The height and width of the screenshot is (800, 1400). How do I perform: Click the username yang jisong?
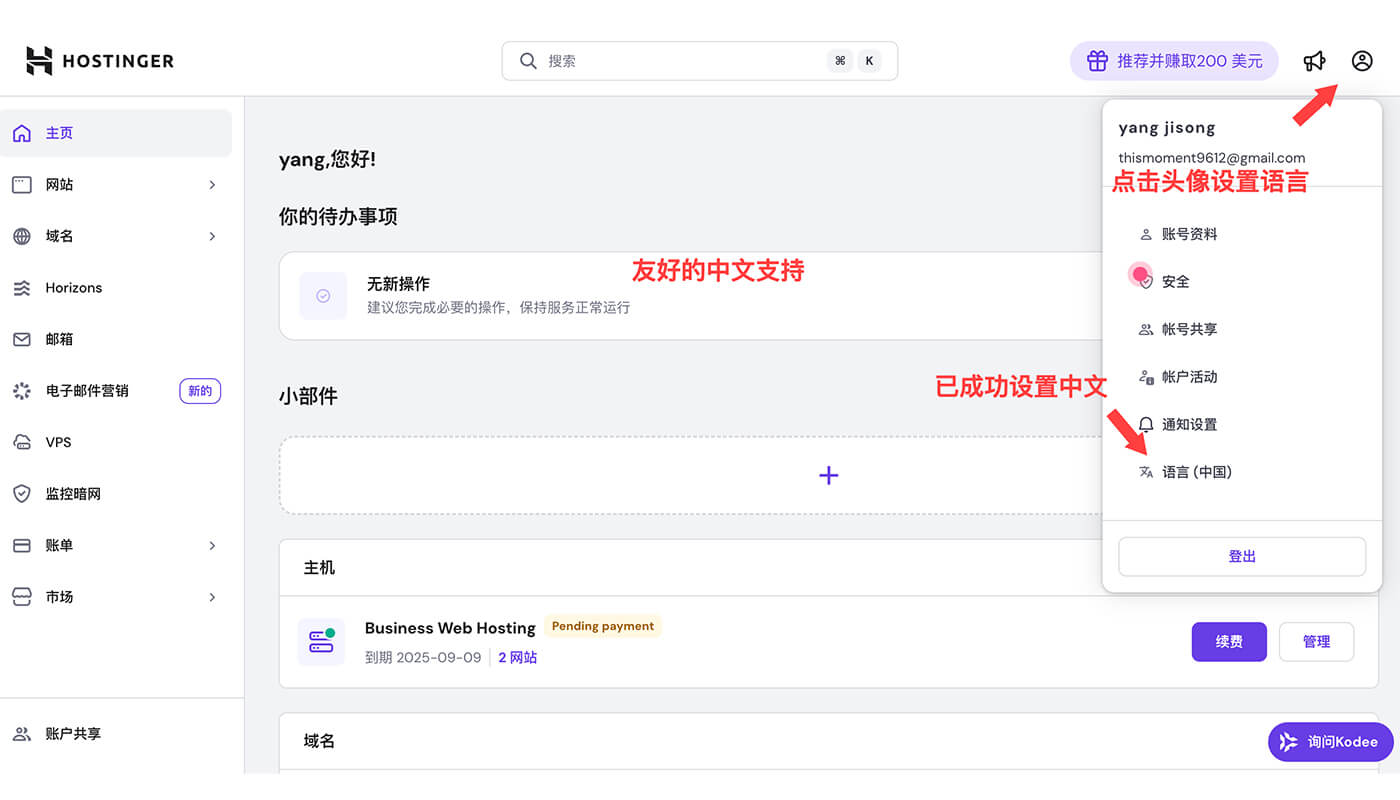click(1167, 128)
